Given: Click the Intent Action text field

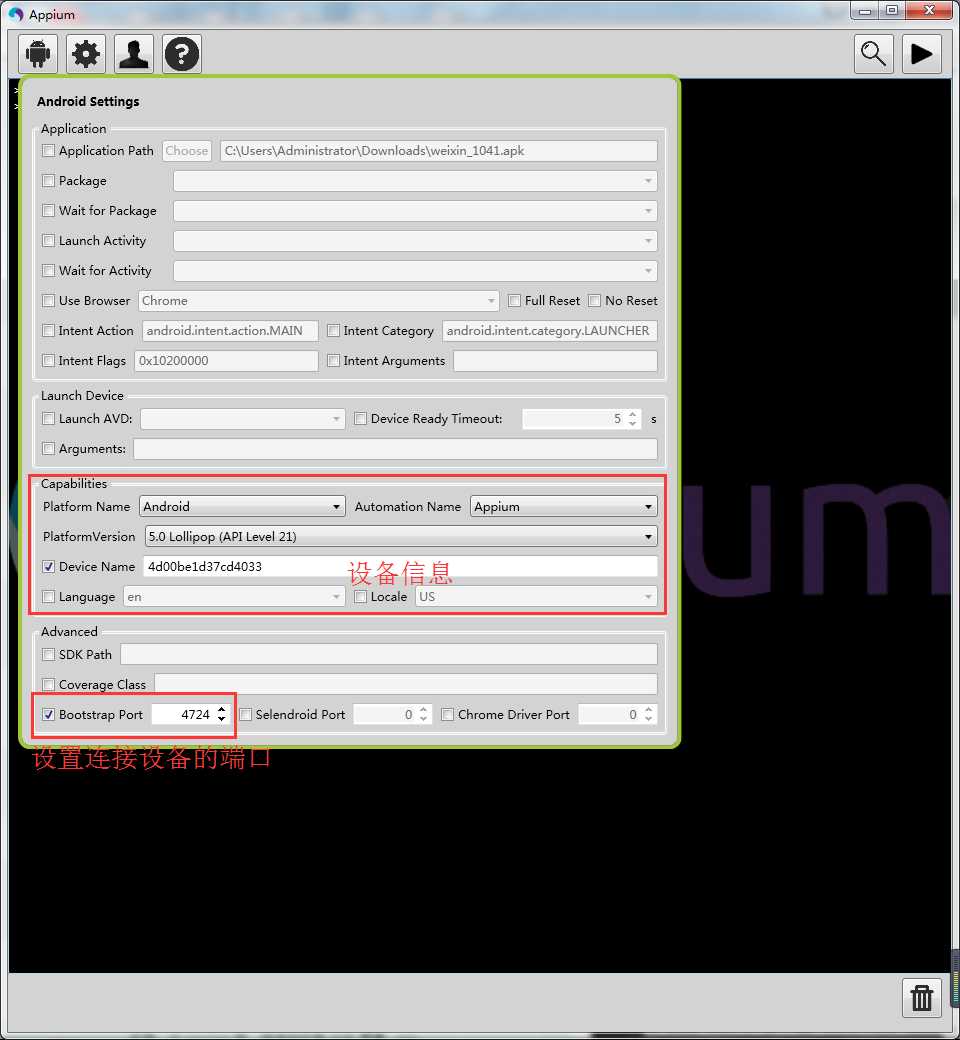Looking at the screenshot, I should [x=230, y=330].
